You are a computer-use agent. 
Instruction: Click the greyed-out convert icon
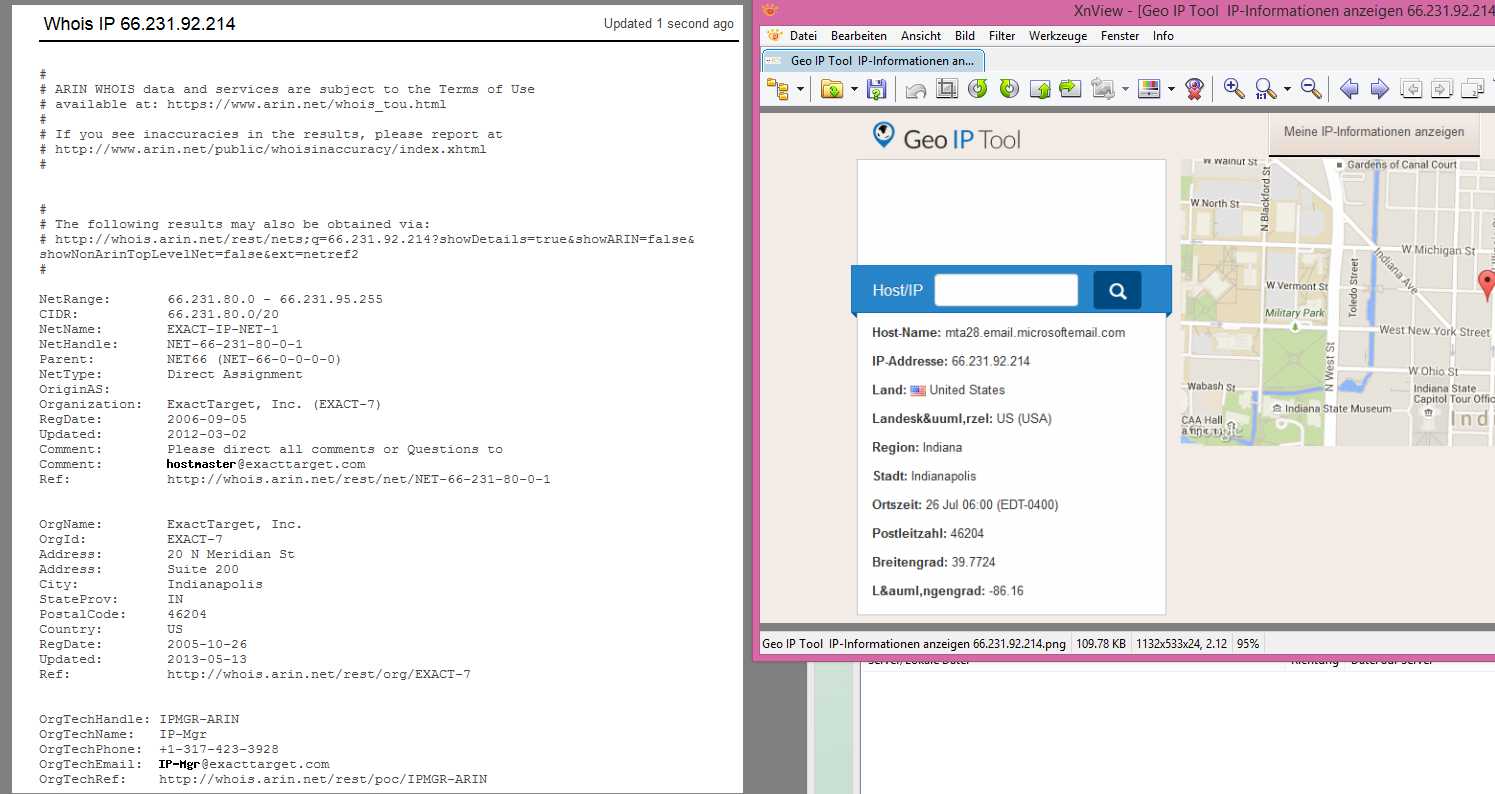pyautogui.click(x=1103, y=89)
